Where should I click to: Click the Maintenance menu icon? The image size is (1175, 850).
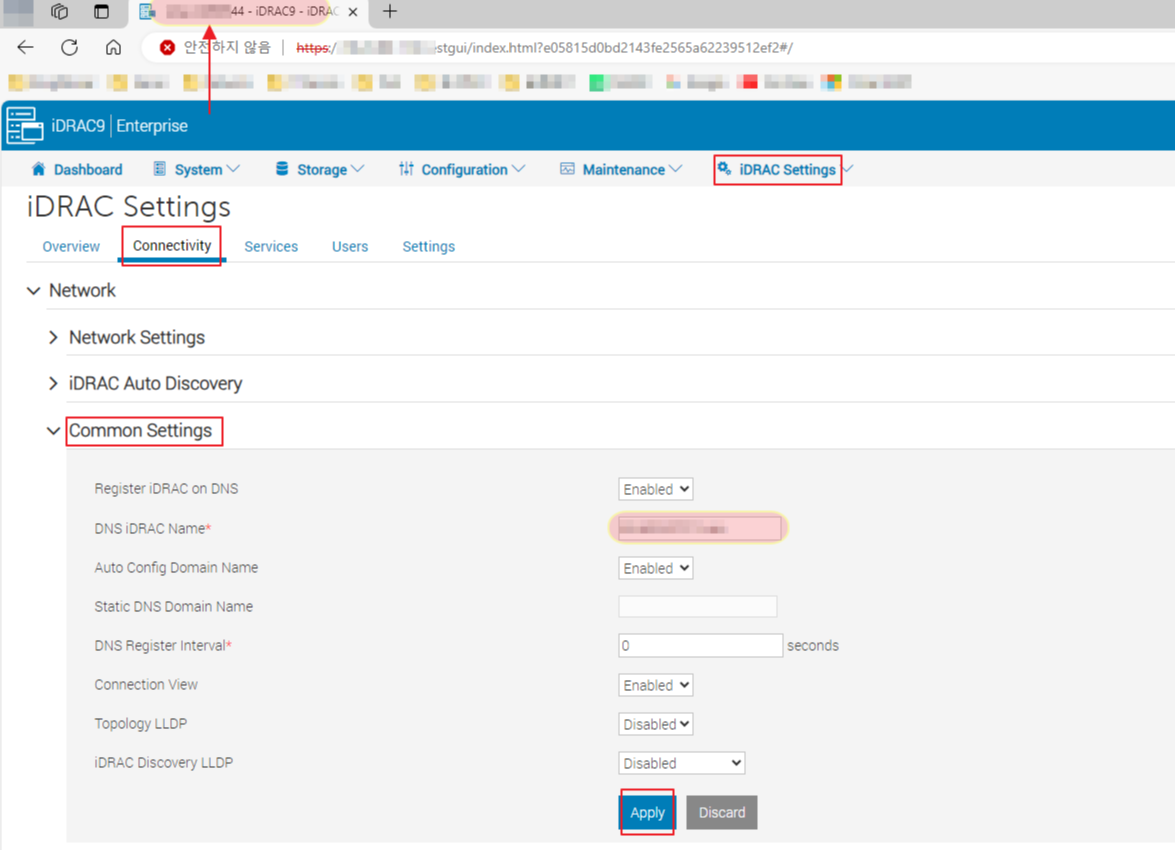[567, 169]
